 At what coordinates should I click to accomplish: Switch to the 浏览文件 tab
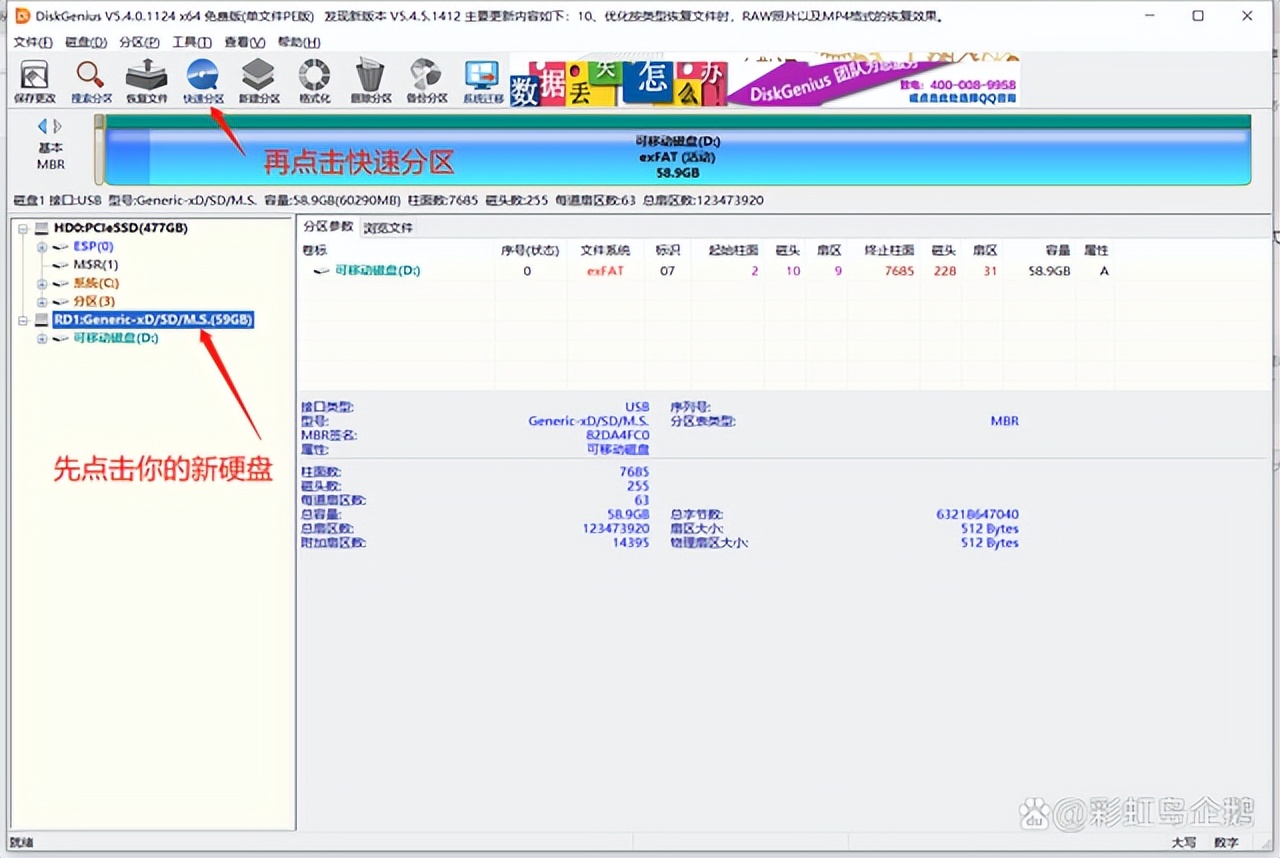click(x=388, y=226)
